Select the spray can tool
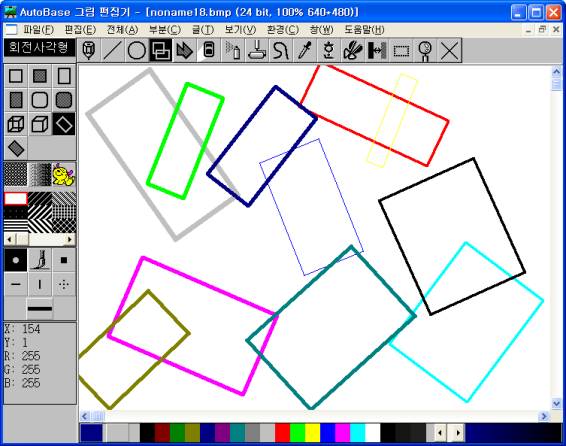 [x=233, y=51]
